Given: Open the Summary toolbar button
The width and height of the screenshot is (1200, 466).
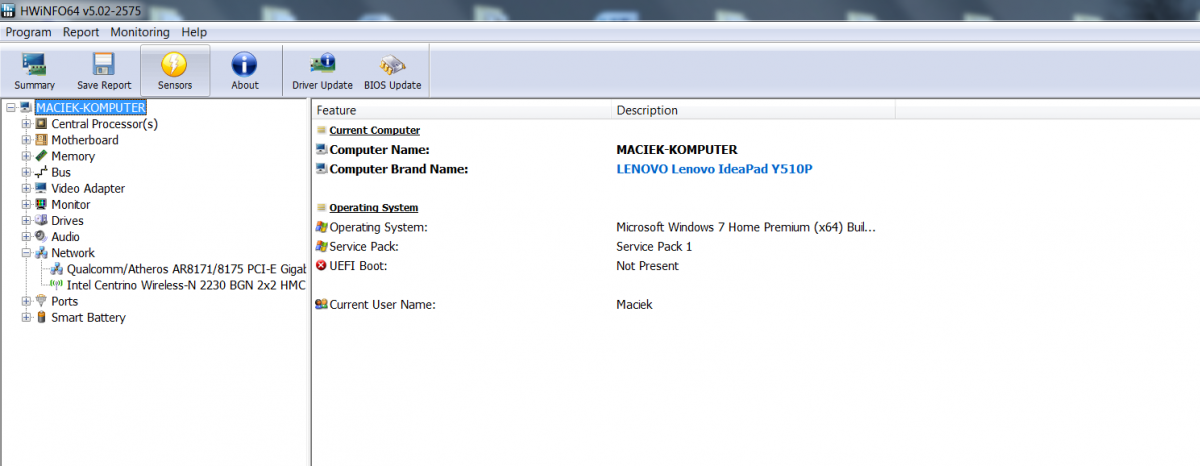Looking at the screenshot, I should pyautogui.click(x=35, y=71).
